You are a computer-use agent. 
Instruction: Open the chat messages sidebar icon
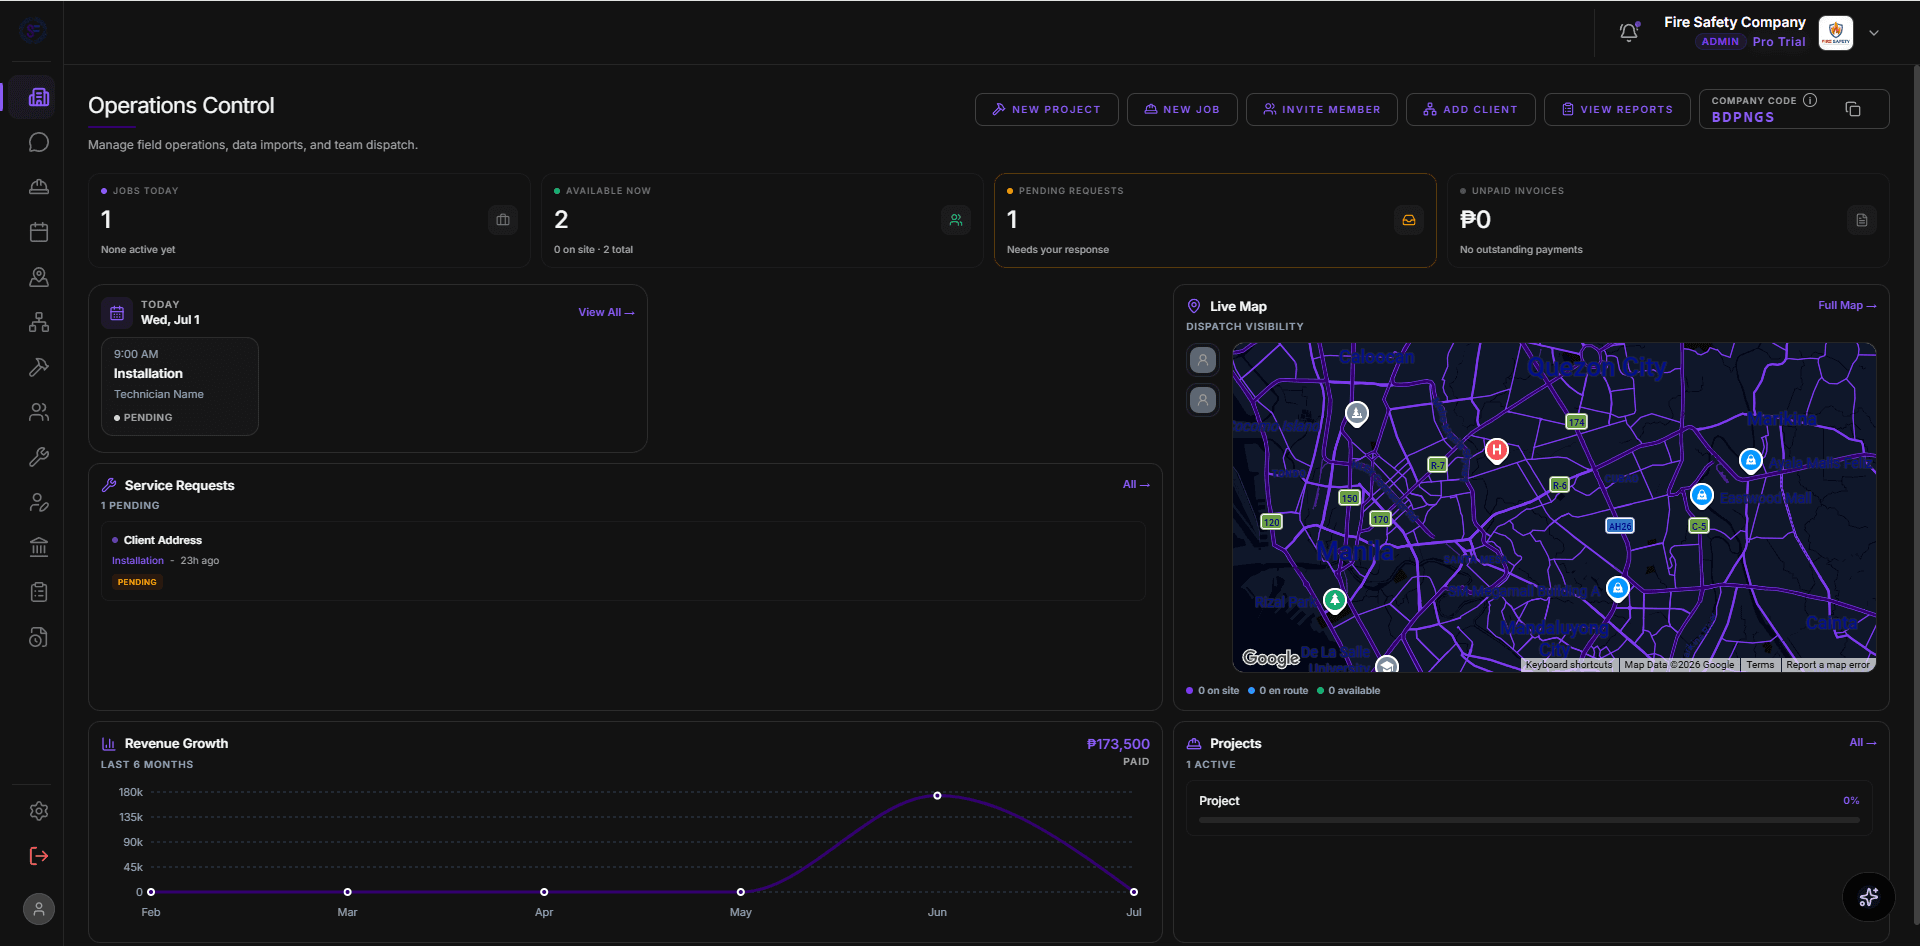tap(39, 142)
